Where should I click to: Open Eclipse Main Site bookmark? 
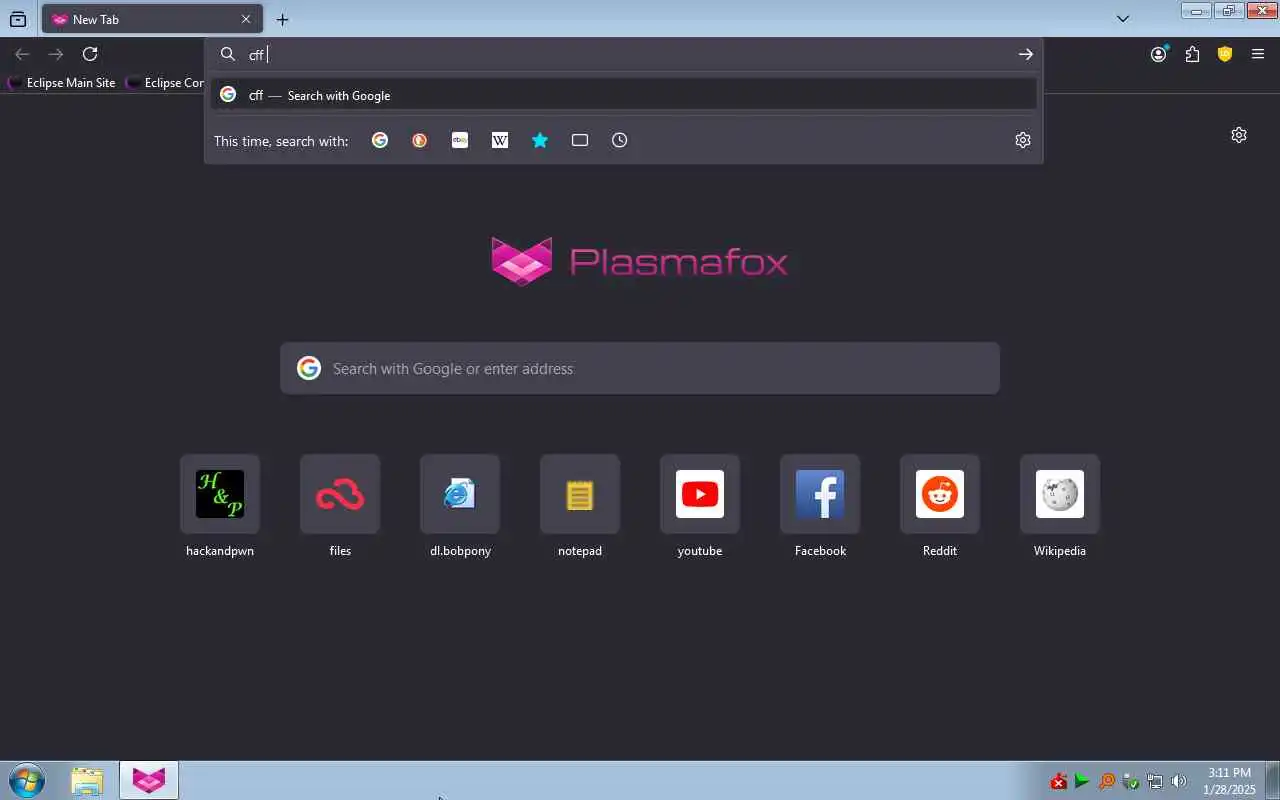62,83
